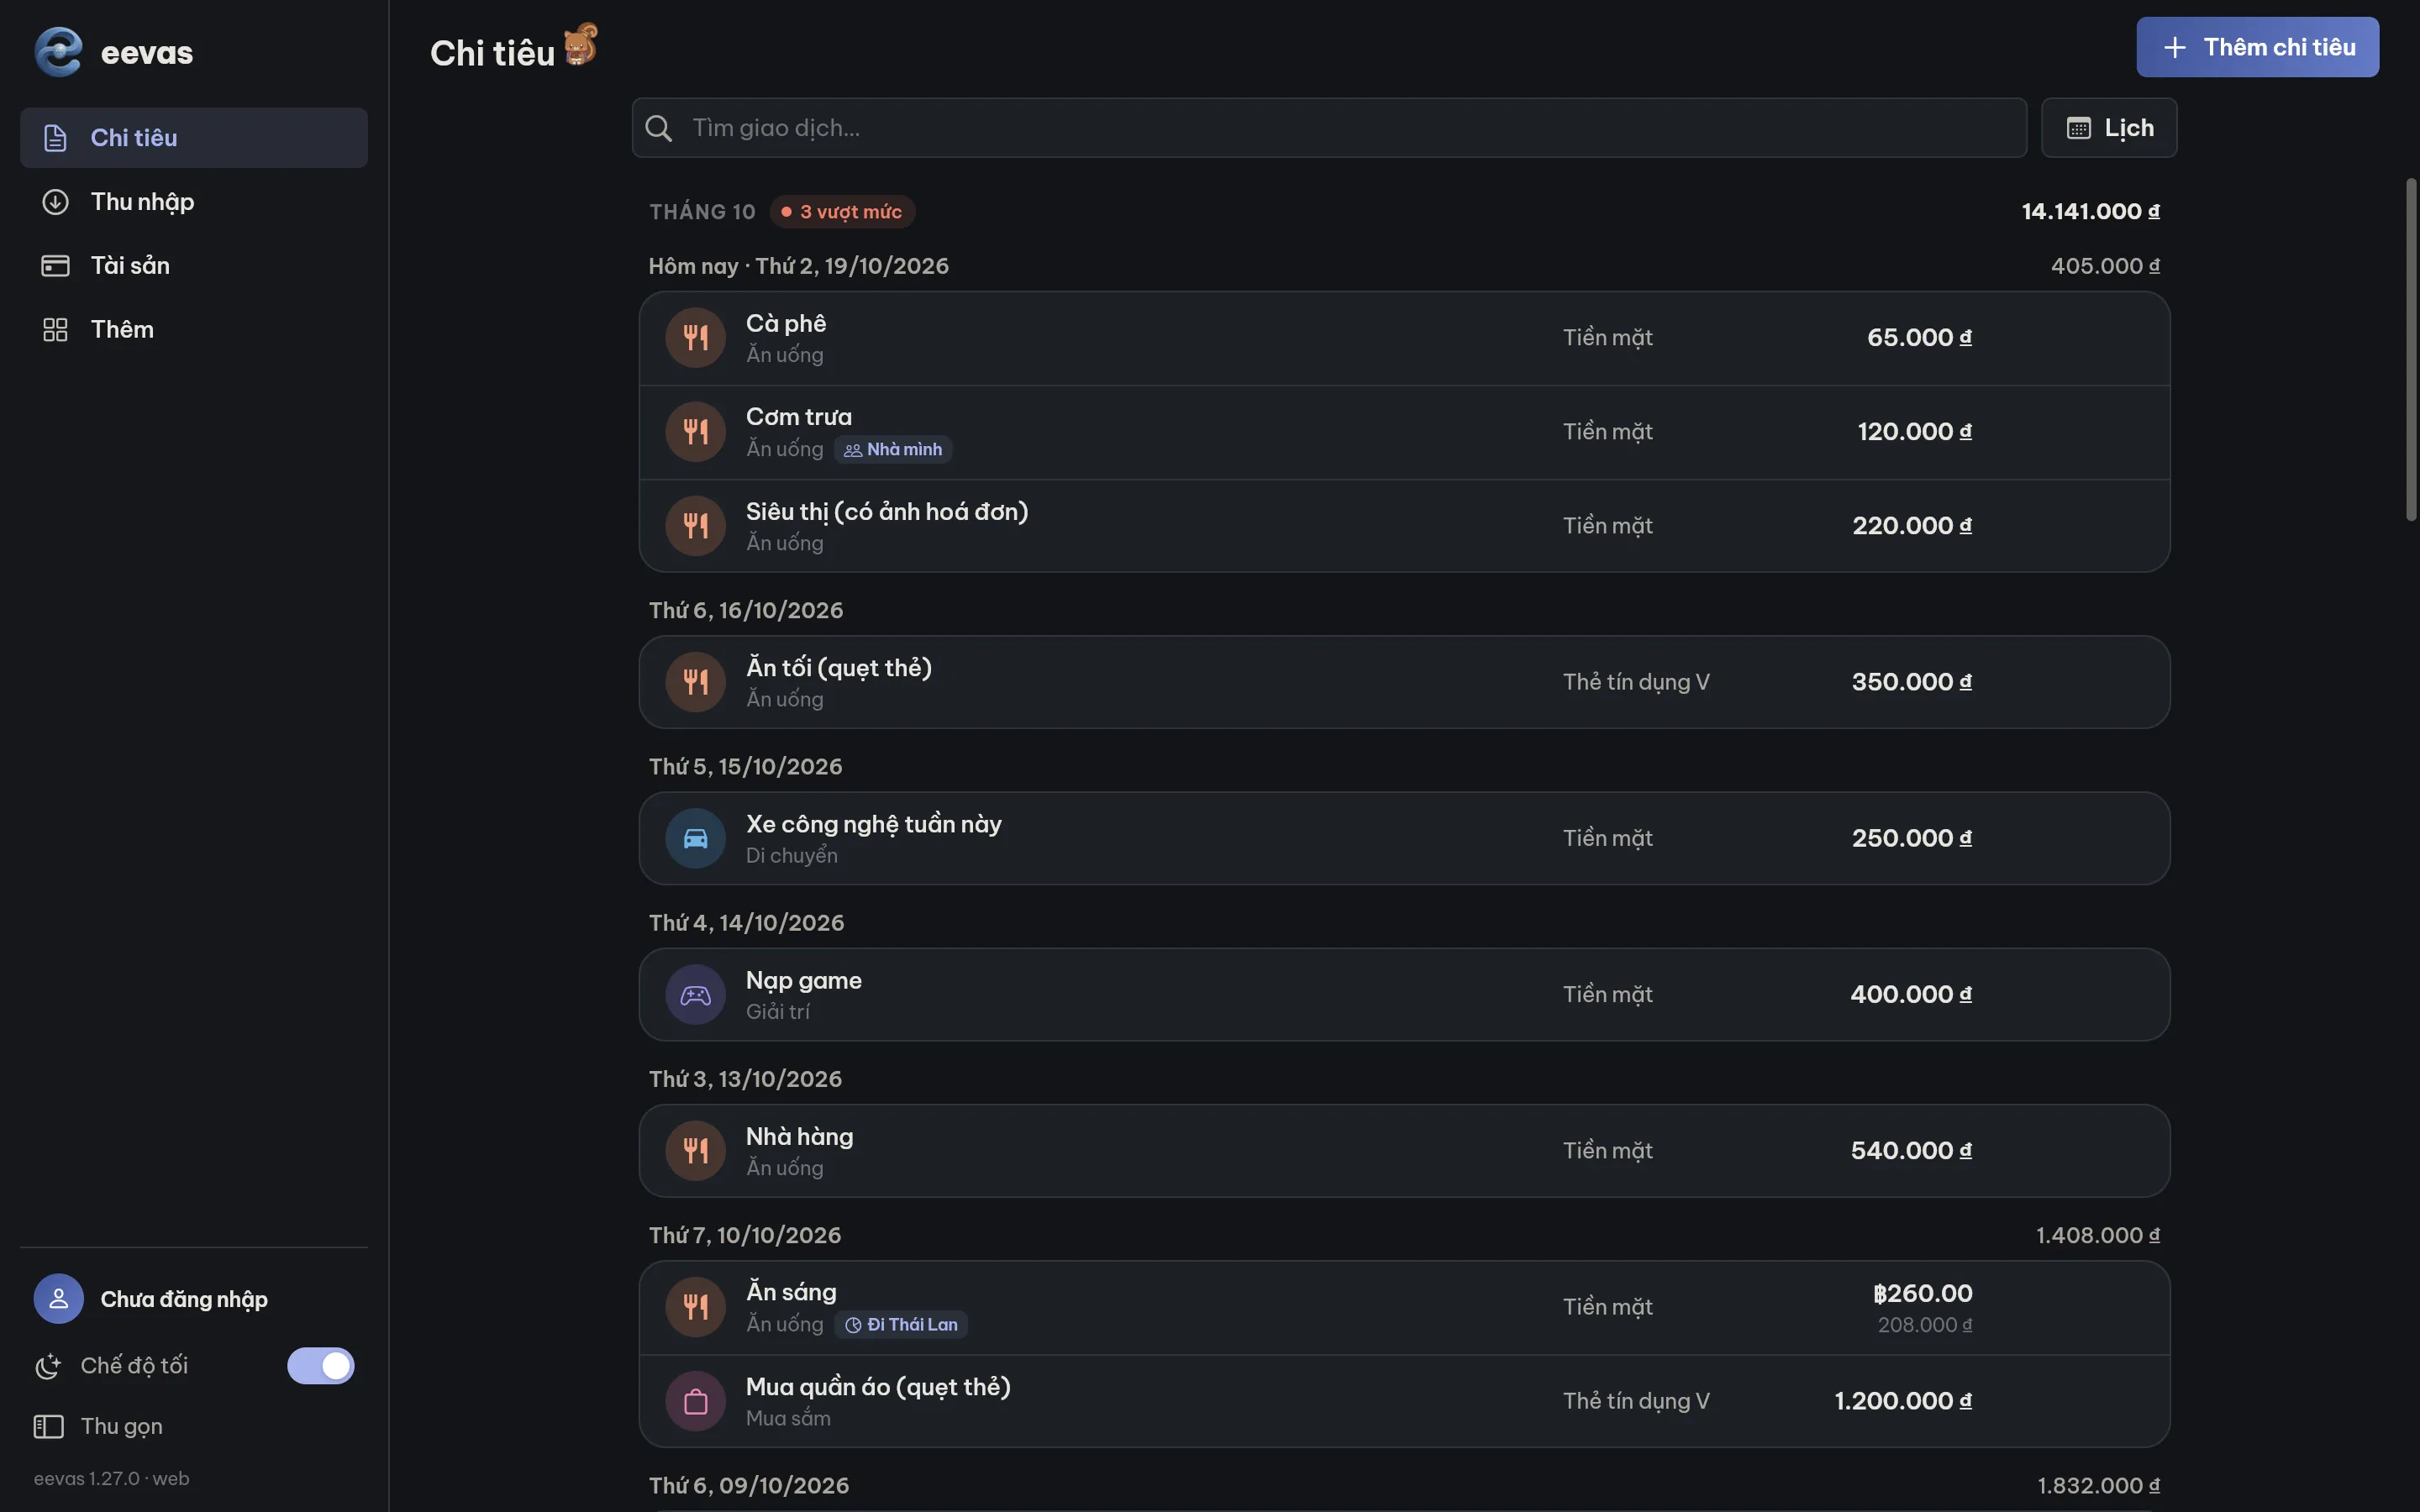Select the Chi tiêu sidebar item
The width and height of the screenshot is (2420, 1512).
tap(194, 138)
